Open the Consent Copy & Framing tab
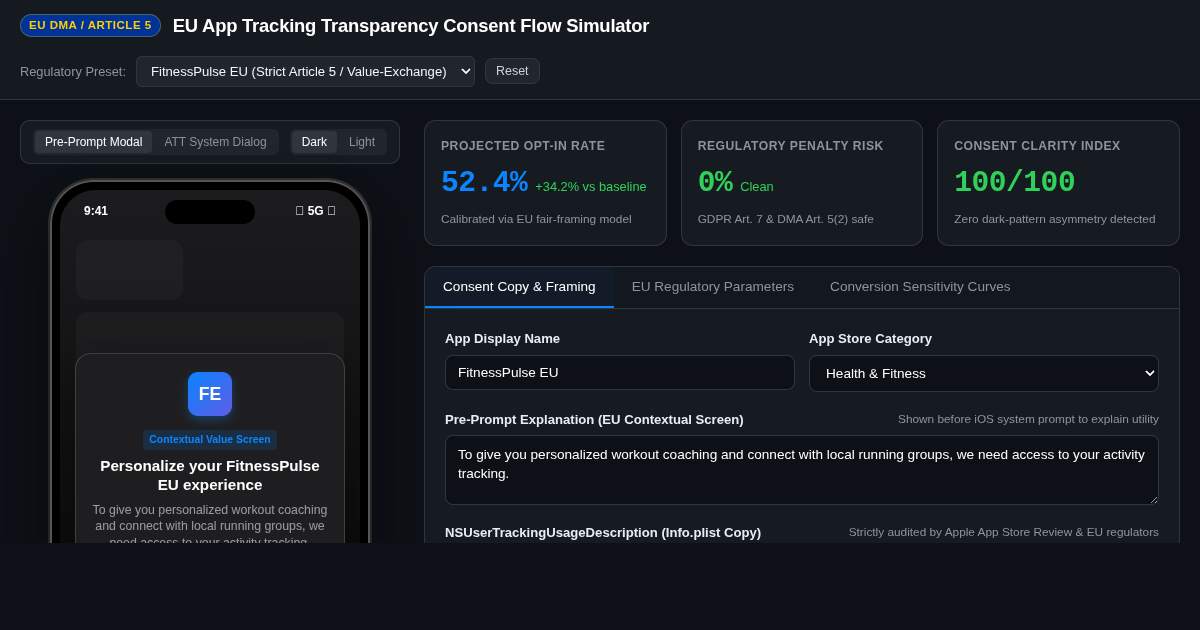 click(x=519, y=287)
